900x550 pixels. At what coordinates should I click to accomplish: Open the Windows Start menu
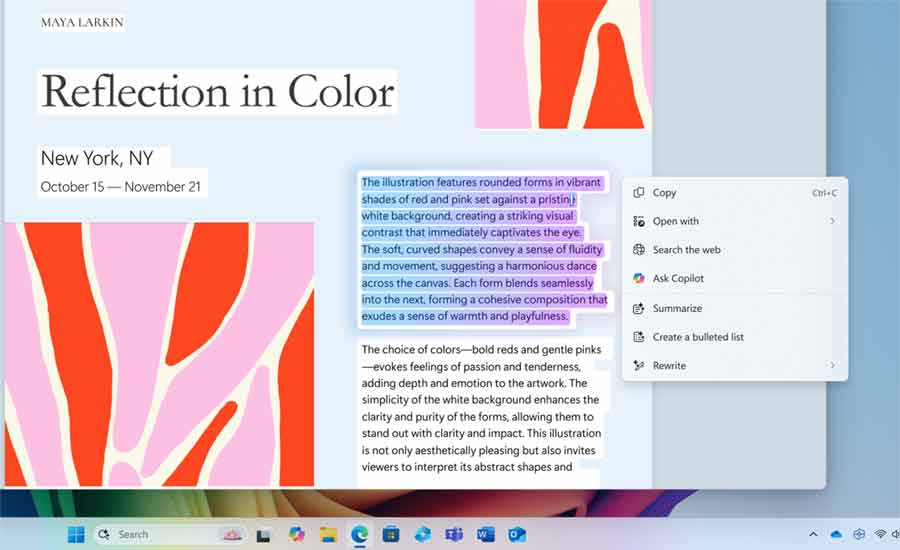(76, 534)
